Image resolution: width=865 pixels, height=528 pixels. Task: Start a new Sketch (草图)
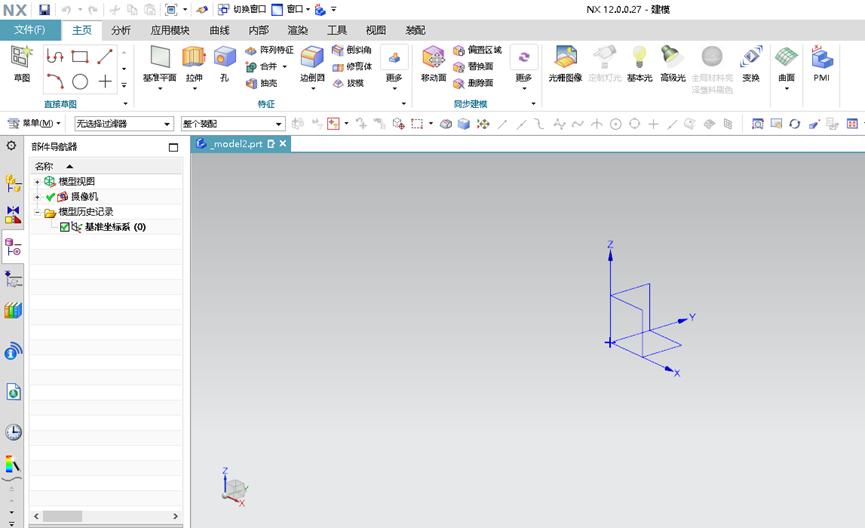[22, 65]
